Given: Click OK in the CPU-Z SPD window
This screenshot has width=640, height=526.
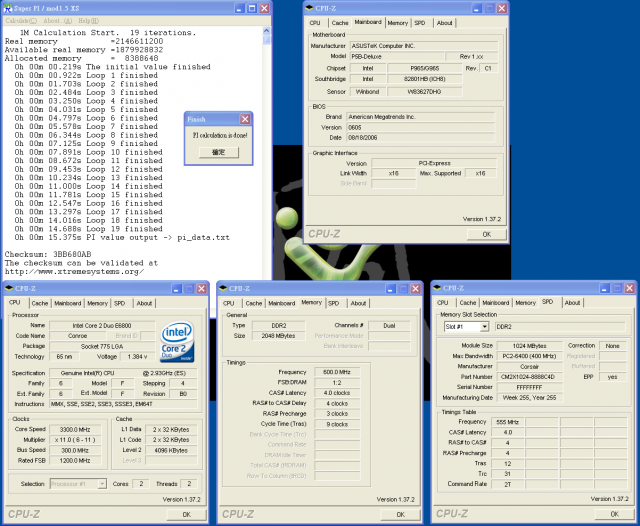Looking at the screenshot, I should pos(614,514).
